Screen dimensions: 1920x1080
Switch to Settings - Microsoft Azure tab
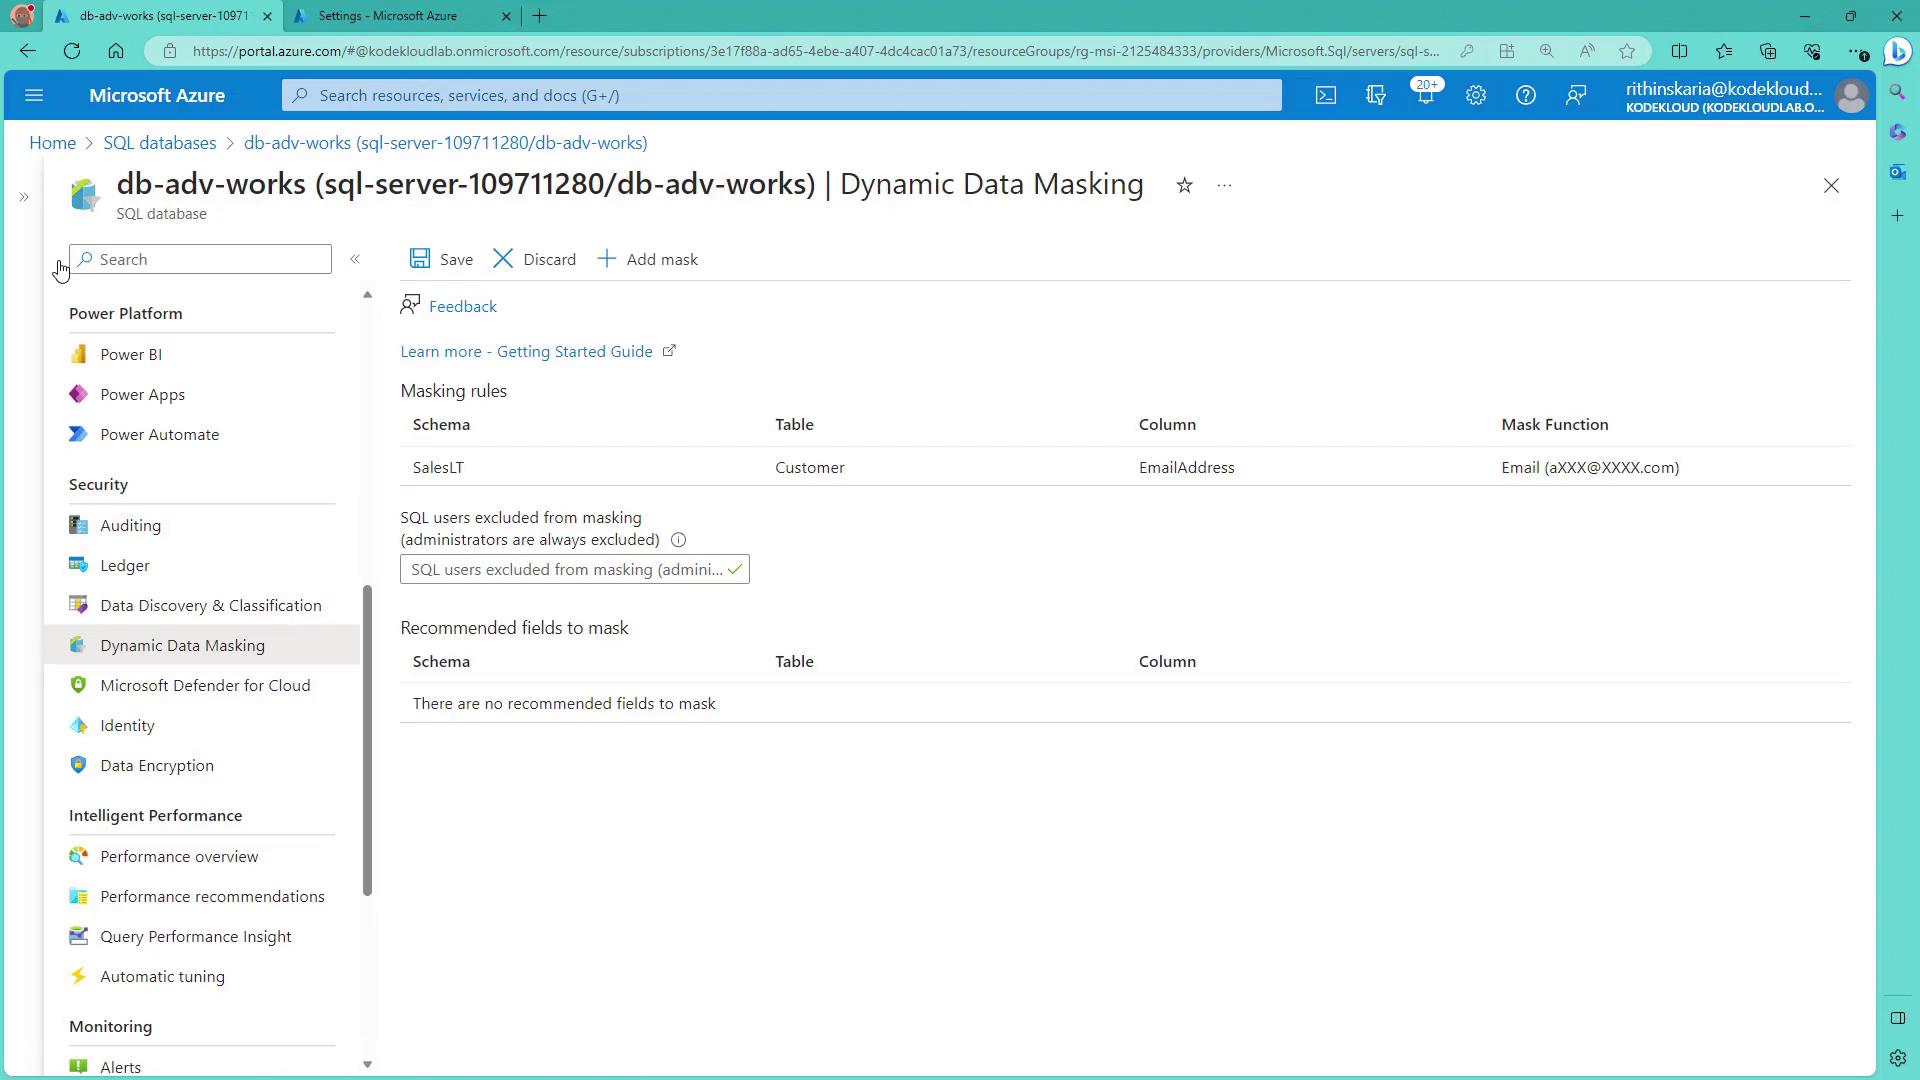click(388, 16)
